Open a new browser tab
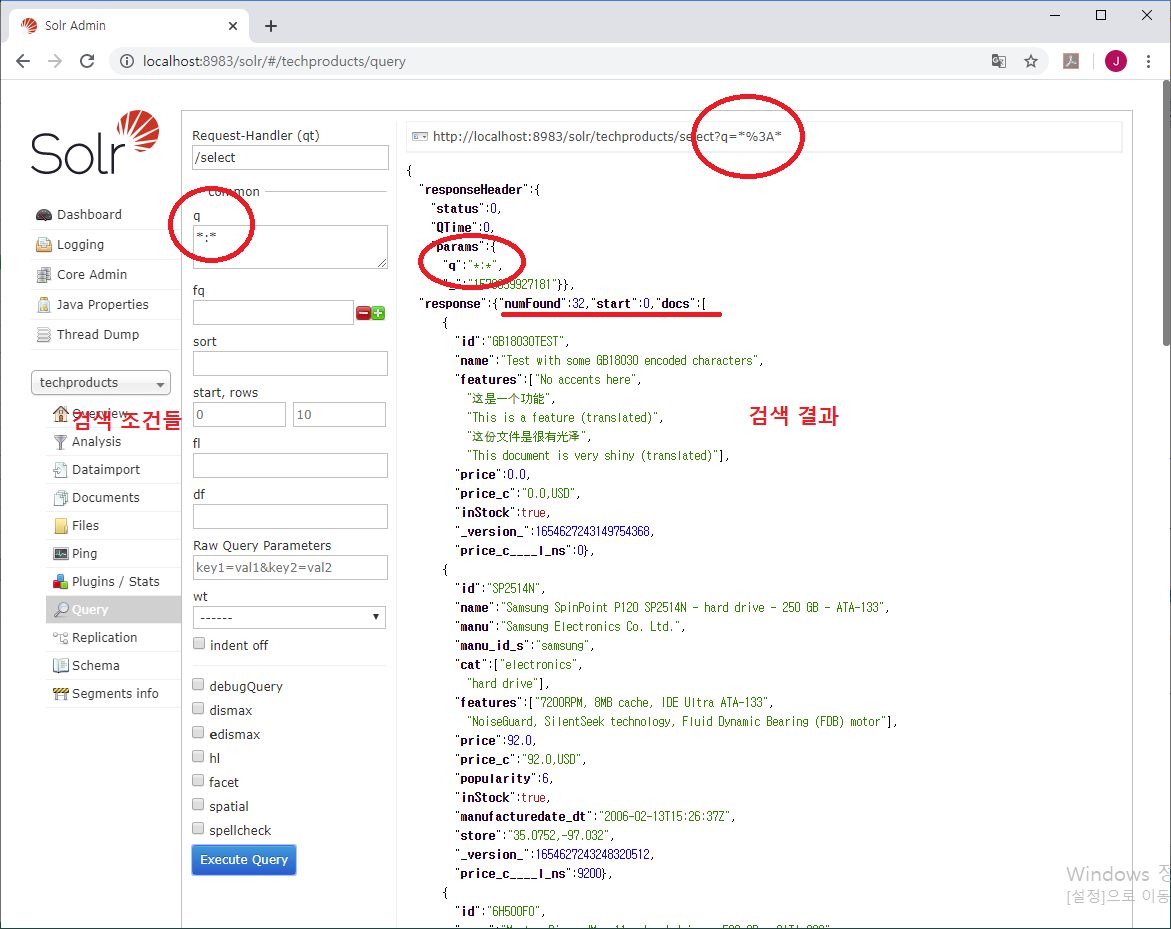1171x929 pixels. point(271,26)
